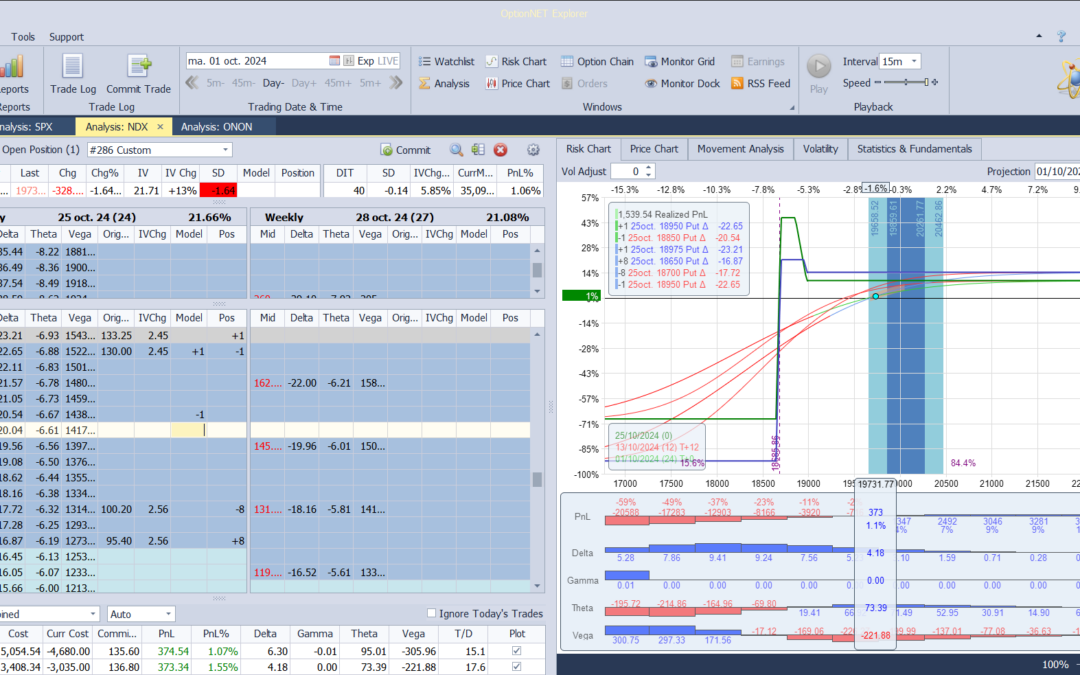Screen dimensions: 1080x675
Task: Start playback with the Play button
Action: [819, 74]
